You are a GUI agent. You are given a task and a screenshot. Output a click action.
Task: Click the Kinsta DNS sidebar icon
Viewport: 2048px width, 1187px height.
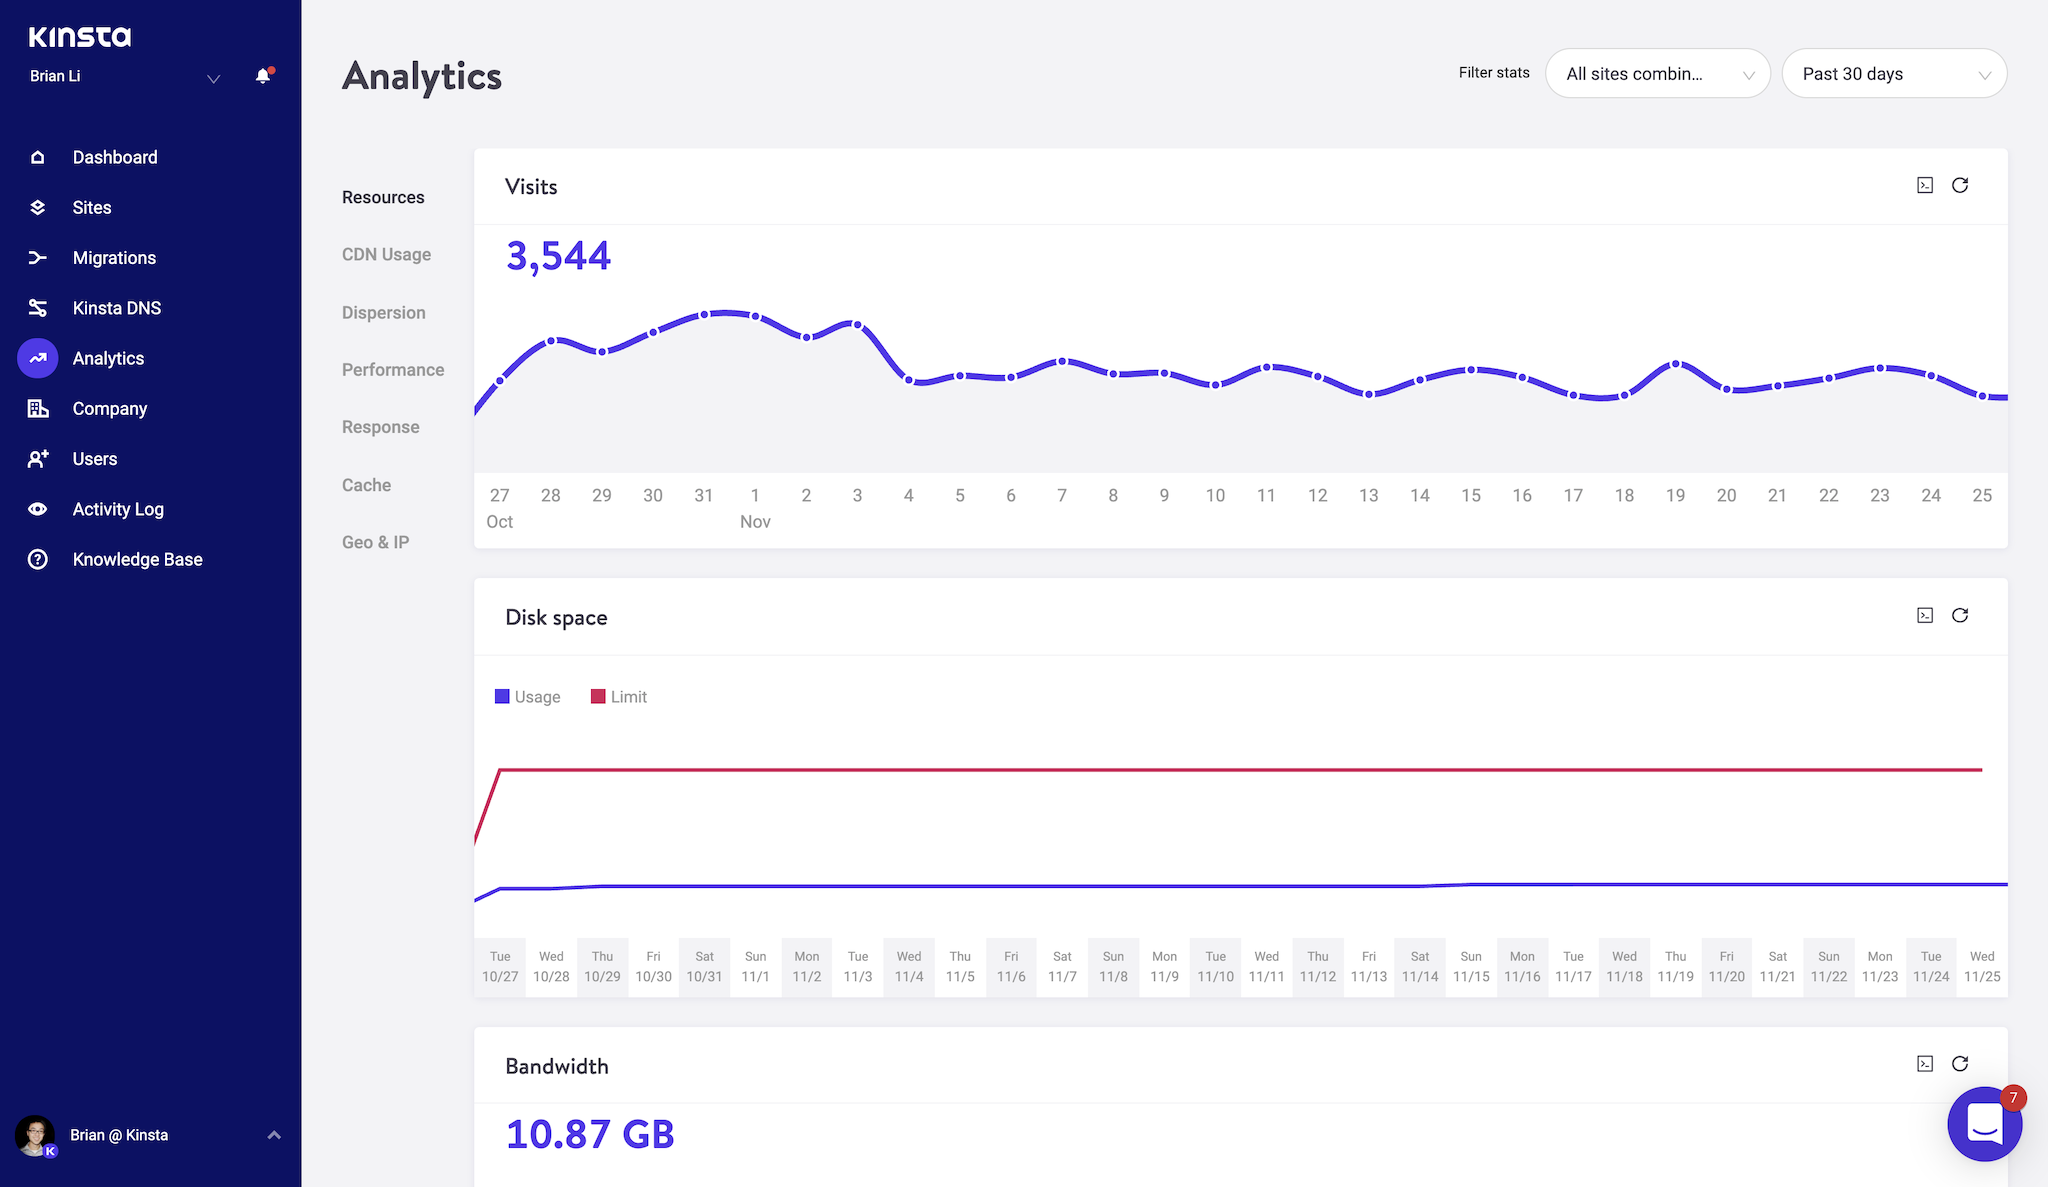[38, 307]
